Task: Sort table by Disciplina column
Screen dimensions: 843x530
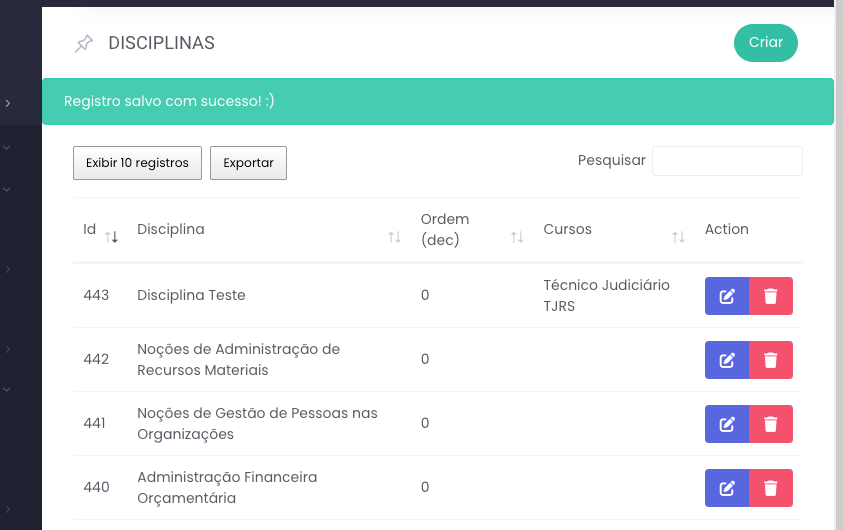Action: coord(394,236)
